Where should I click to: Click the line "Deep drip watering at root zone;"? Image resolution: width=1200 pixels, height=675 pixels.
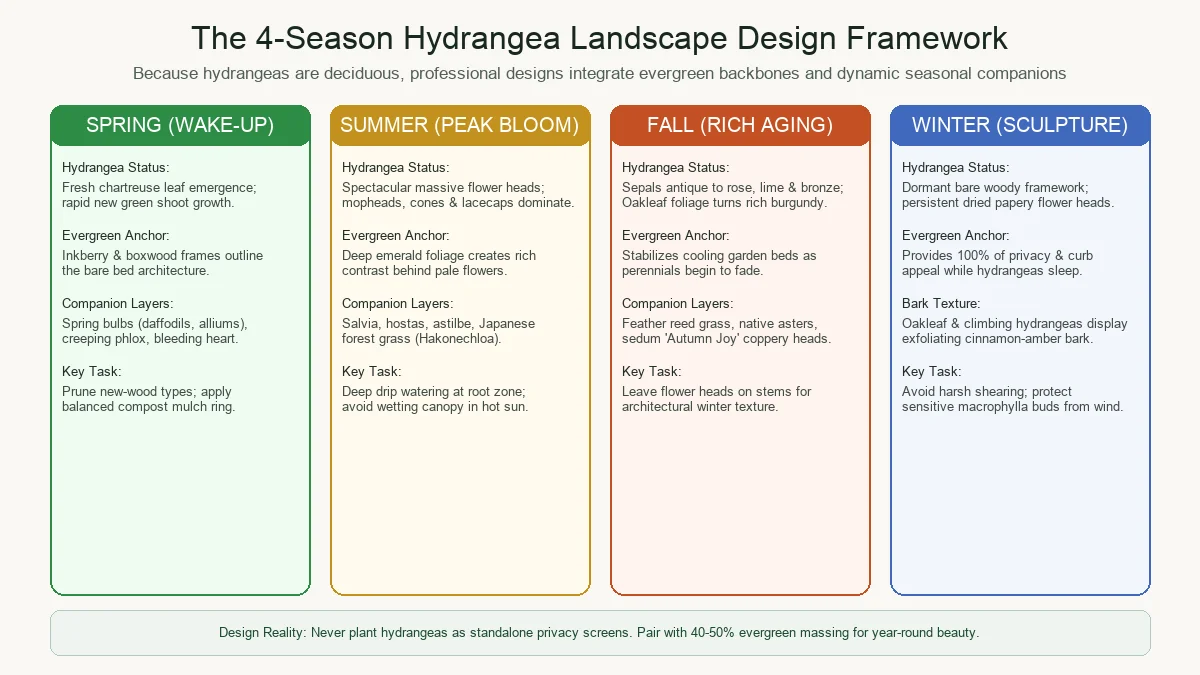(x=435, y=391)
